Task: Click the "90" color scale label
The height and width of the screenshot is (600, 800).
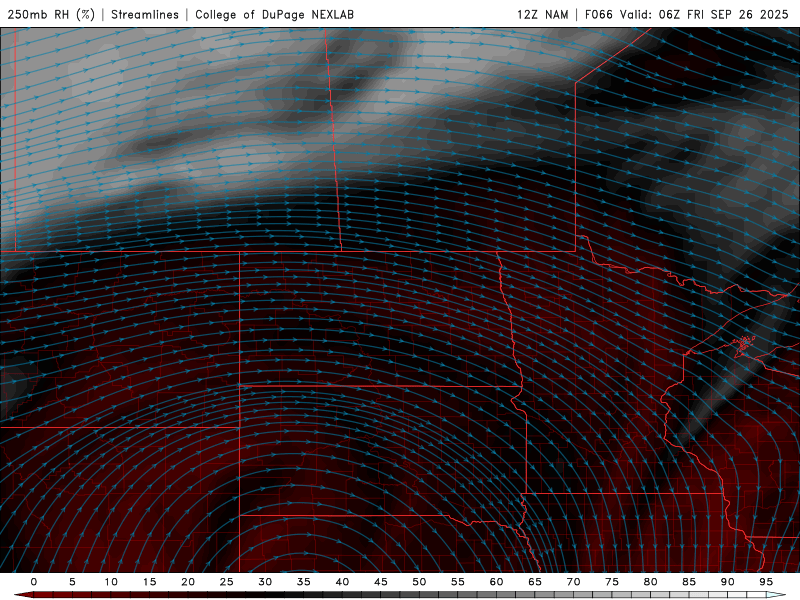Action: pos(727,582)
